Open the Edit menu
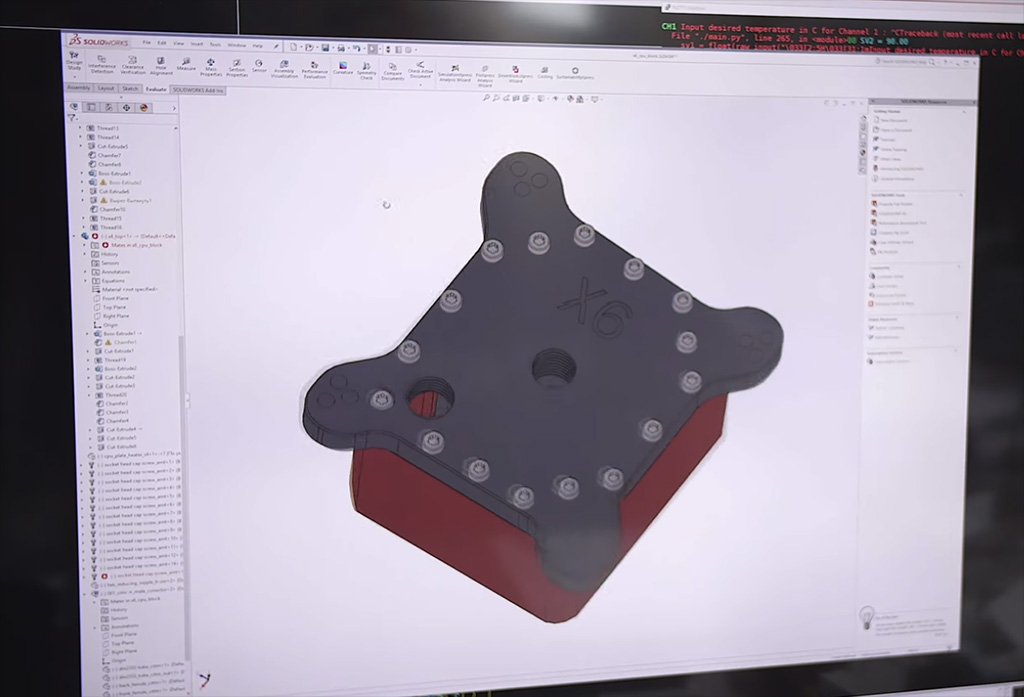 click(x=162, y=43)
